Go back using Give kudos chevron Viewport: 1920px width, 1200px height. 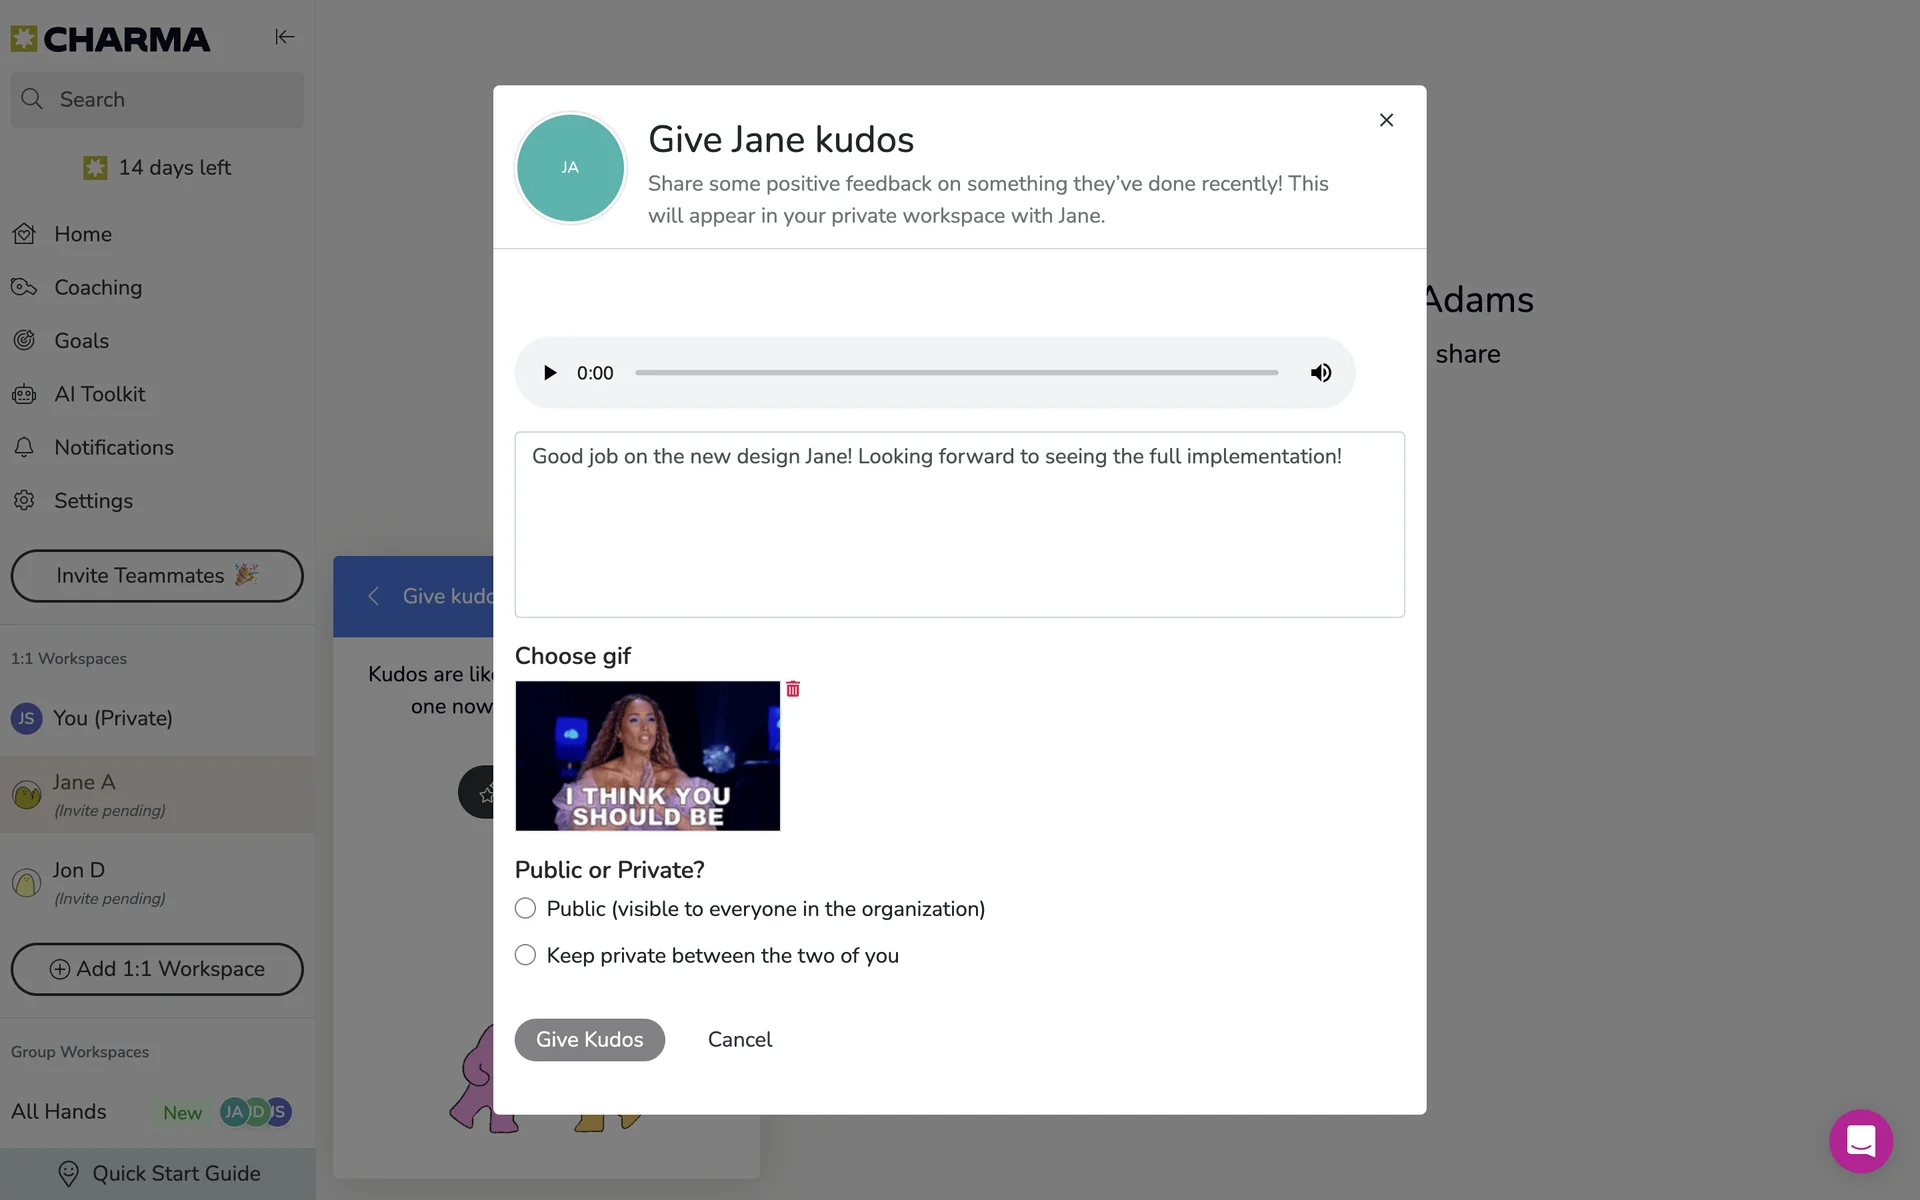click(x=374, y=596)
